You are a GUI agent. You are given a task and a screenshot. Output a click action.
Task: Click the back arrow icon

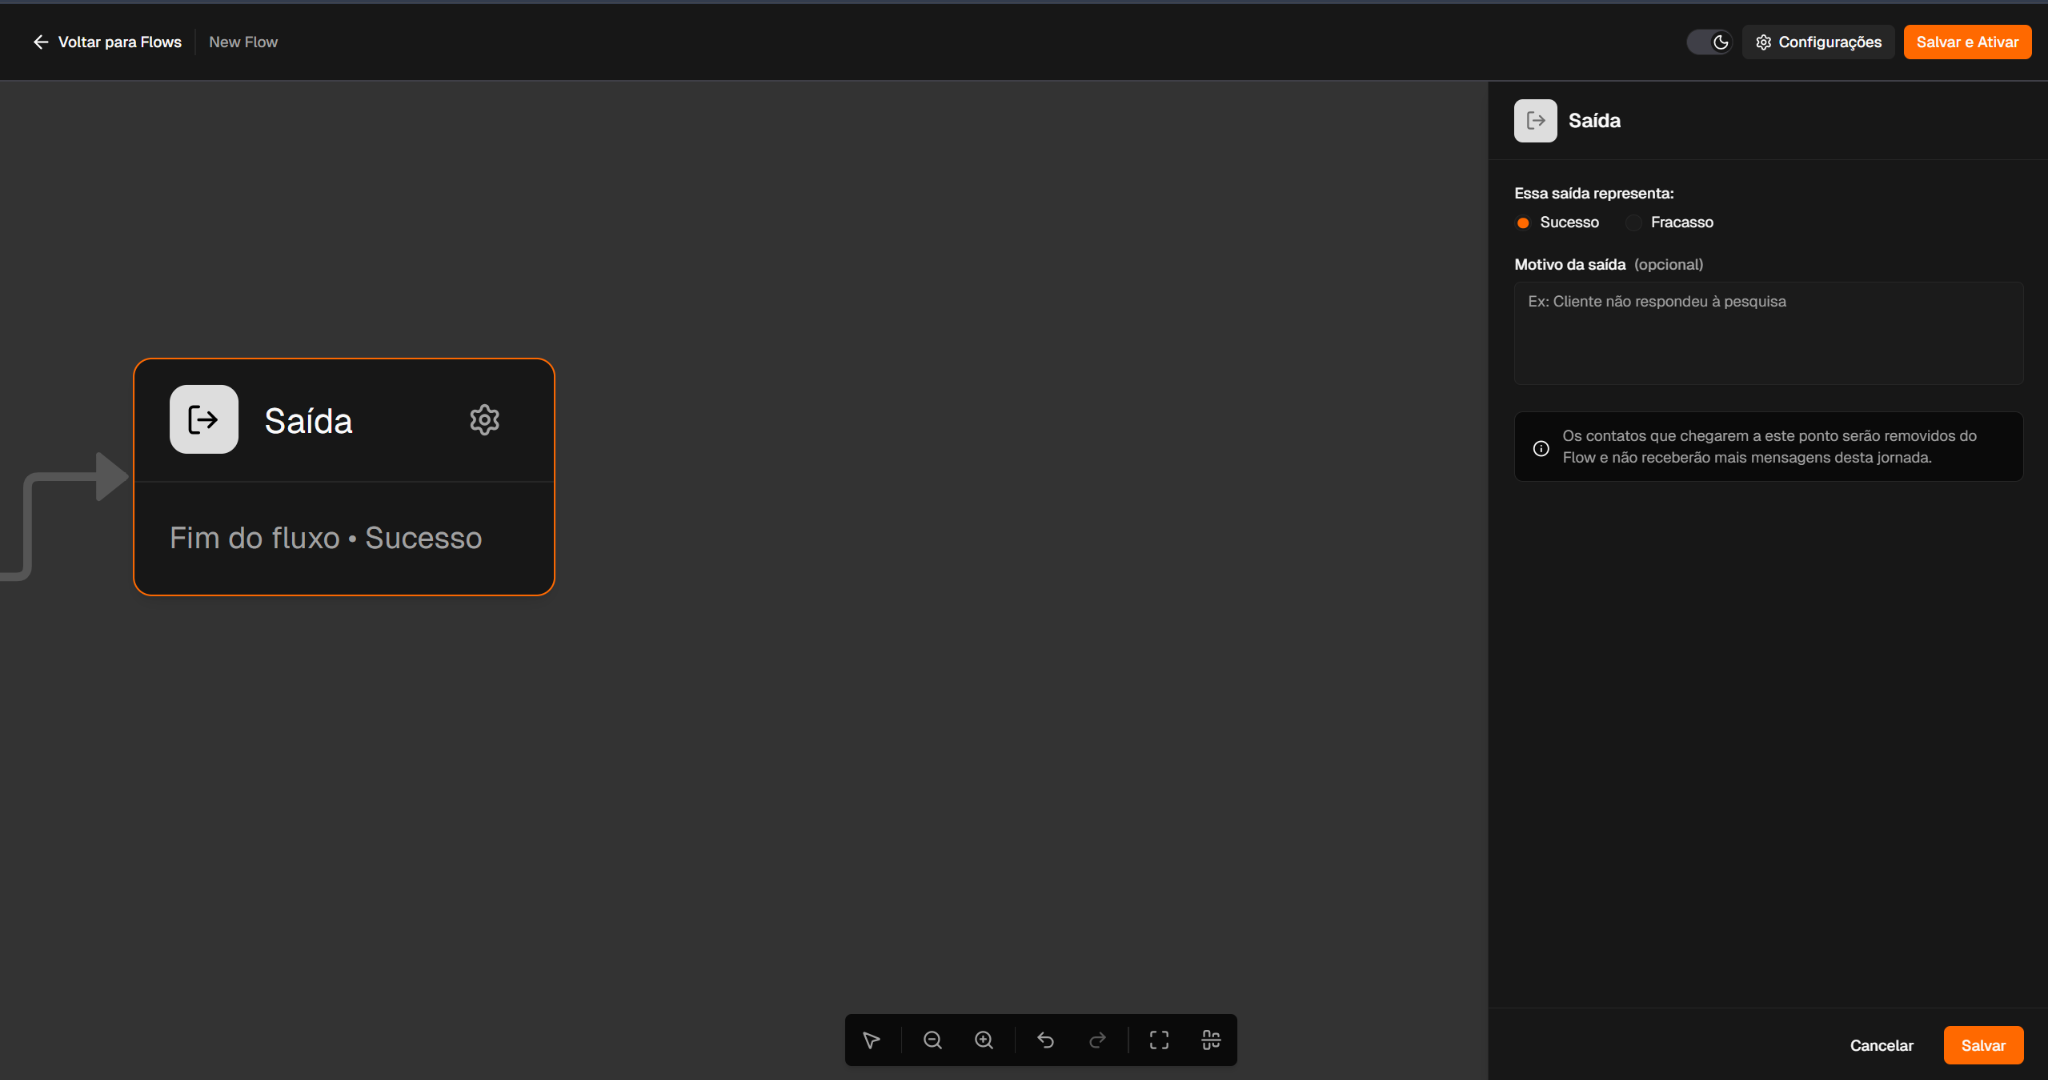pyautogui.click(x=41, y=42)
